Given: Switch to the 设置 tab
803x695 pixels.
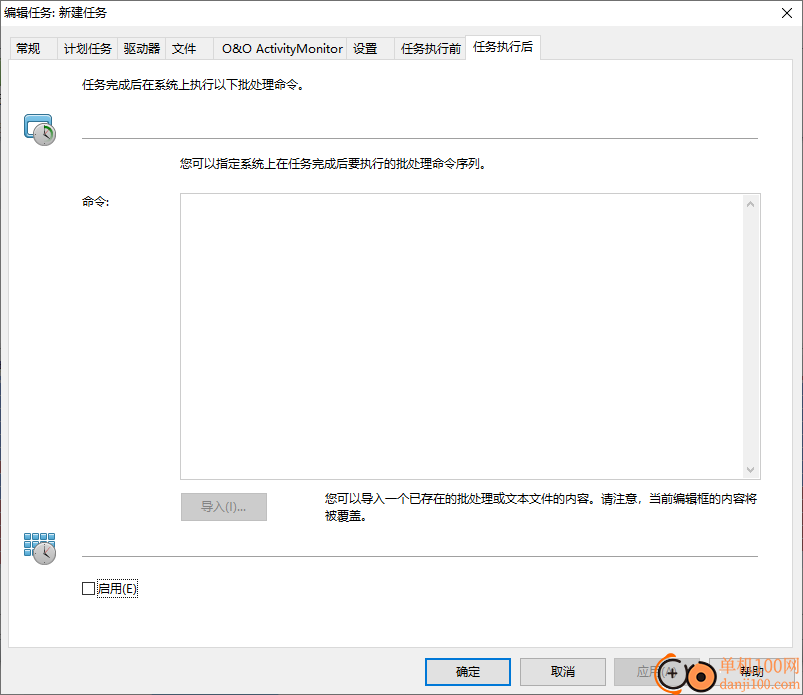Looking at the screenshot, I should point(370,49).
